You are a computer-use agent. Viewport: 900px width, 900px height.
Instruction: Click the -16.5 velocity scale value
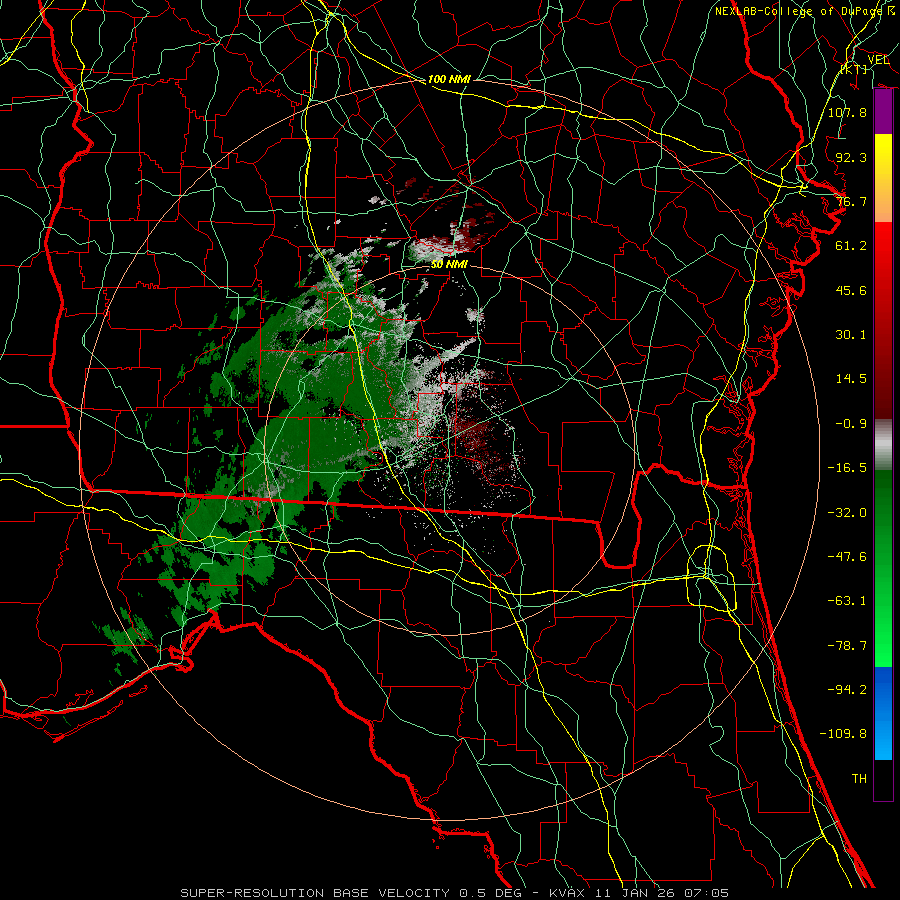tap(847, 468)
